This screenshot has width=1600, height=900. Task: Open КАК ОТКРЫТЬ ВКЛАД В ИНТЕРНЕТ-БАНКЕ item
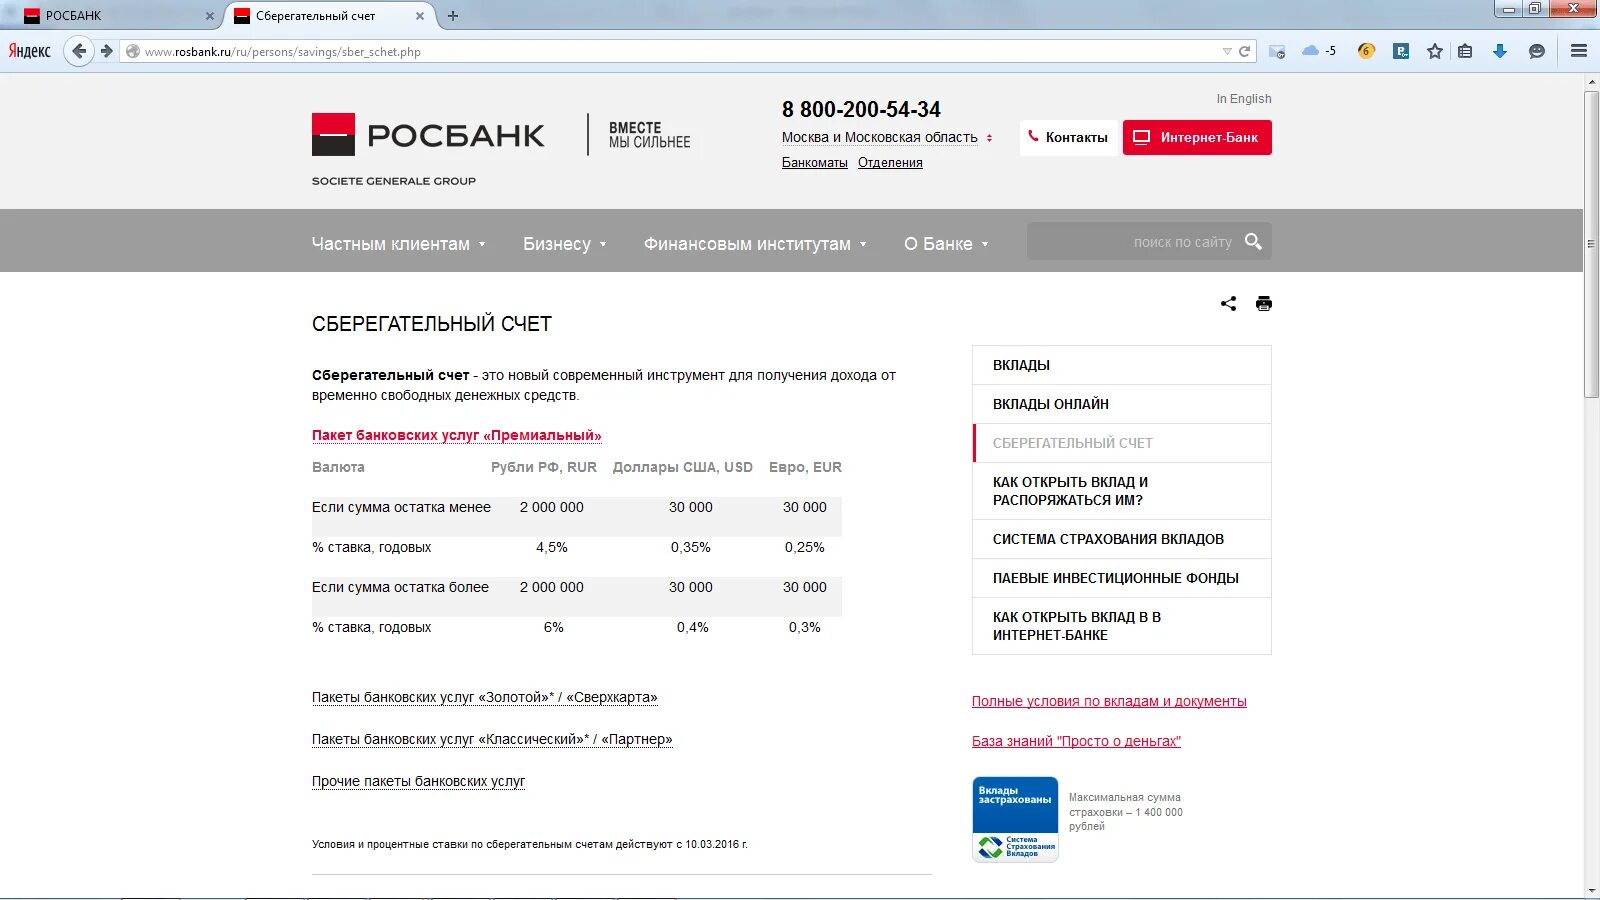tap(1122, 626)
